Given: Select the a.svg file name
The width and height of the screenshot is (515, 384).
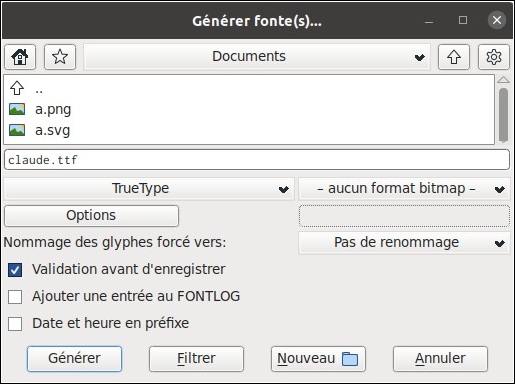Looking at the screenshot, I should (53, 130).
